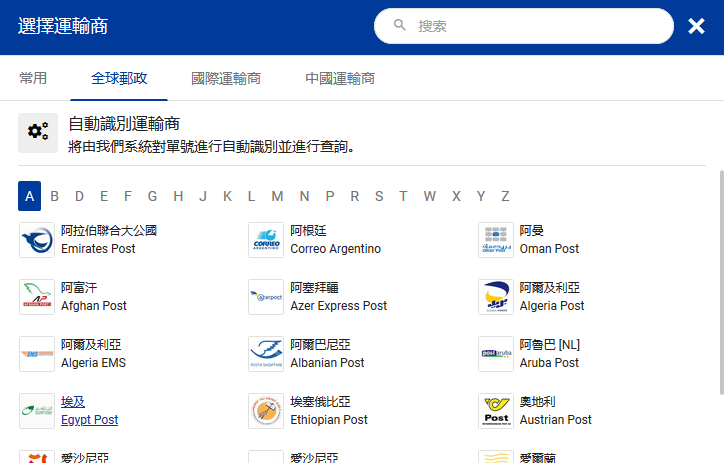
Task: Click the Egypt Post logo icon
Action: click(37, 411)
